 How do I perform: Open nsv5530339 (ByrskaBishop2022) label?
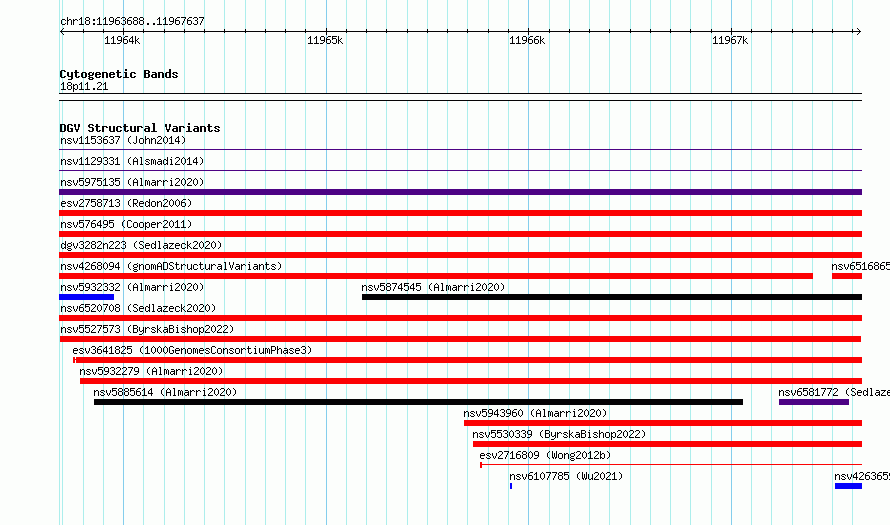(x=559, y=434)
